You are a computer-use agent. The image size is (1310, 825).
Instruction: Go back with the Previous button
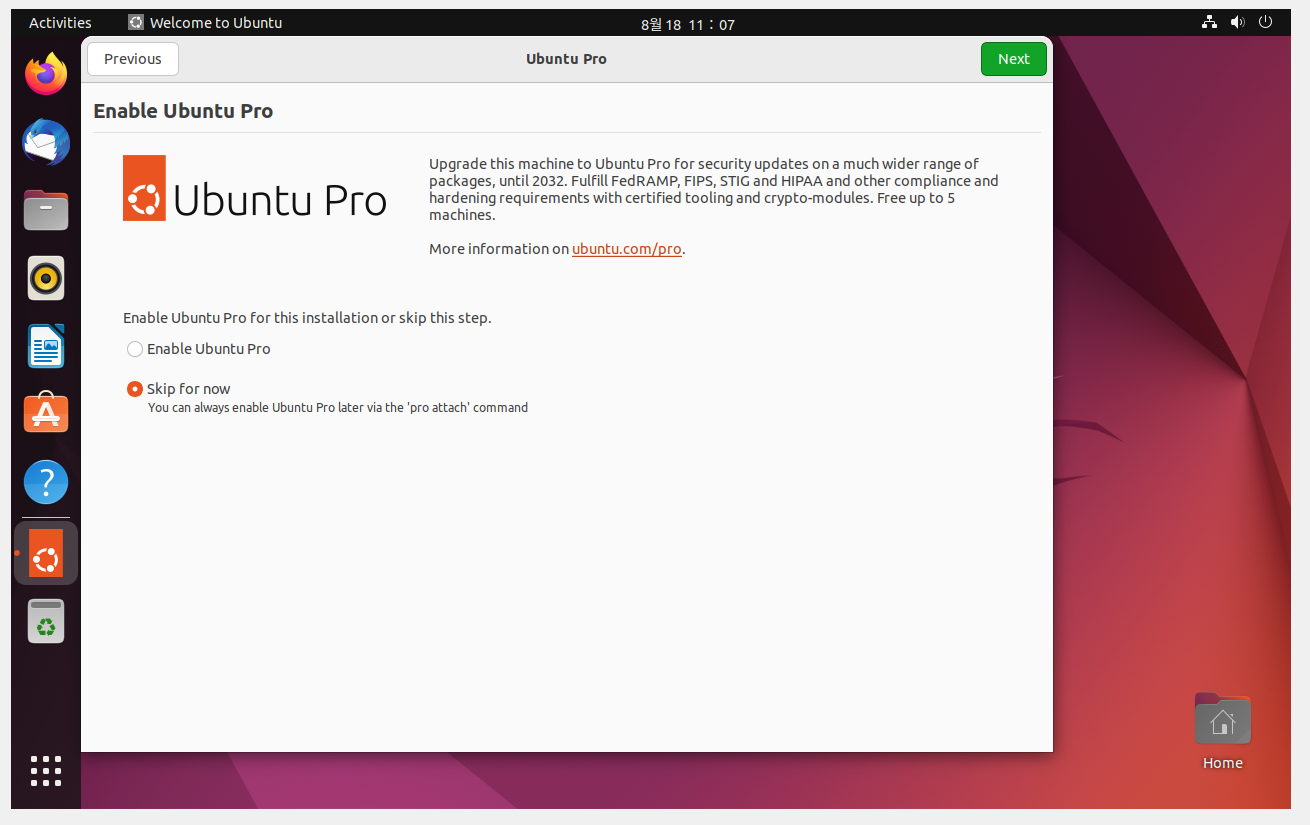(133, 59)
